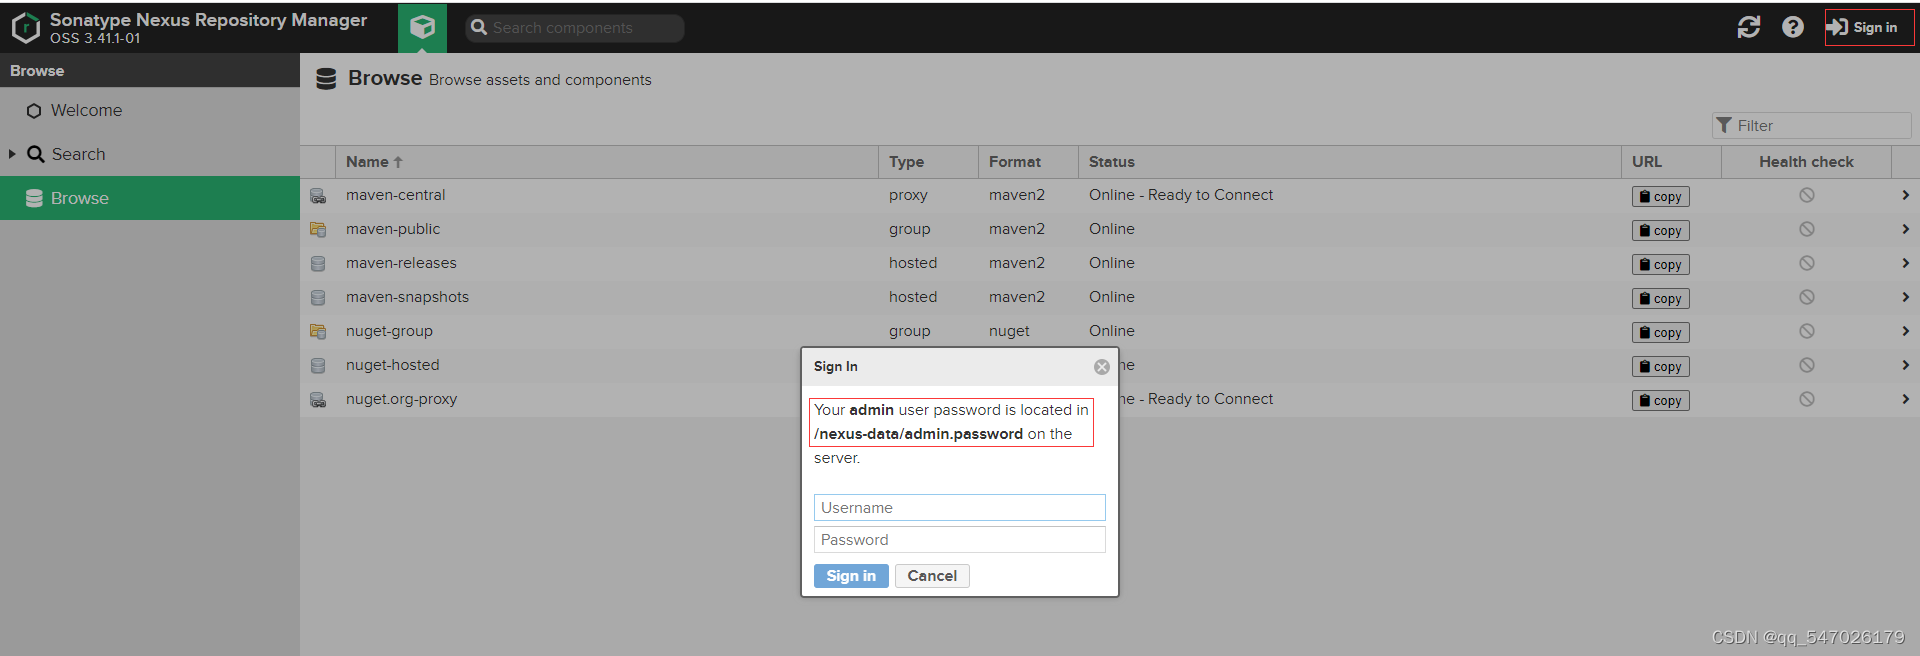
Task: Click health check icon for maven-central
Action: (x=1806, y=195)
